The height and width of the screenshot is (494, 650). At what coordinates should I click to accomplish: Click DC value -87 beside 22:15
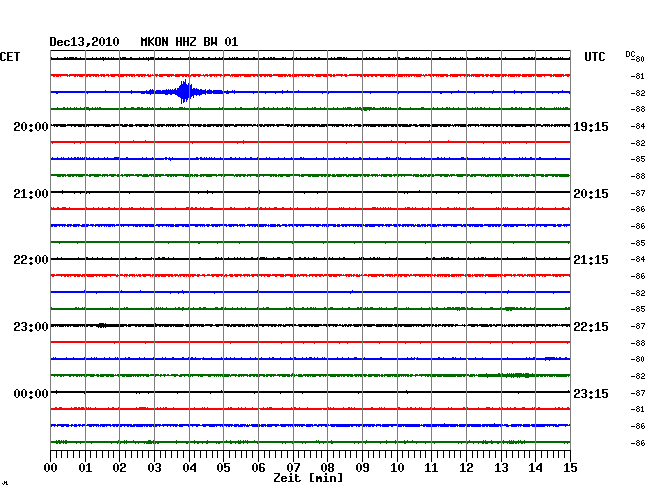pos(638,326)
